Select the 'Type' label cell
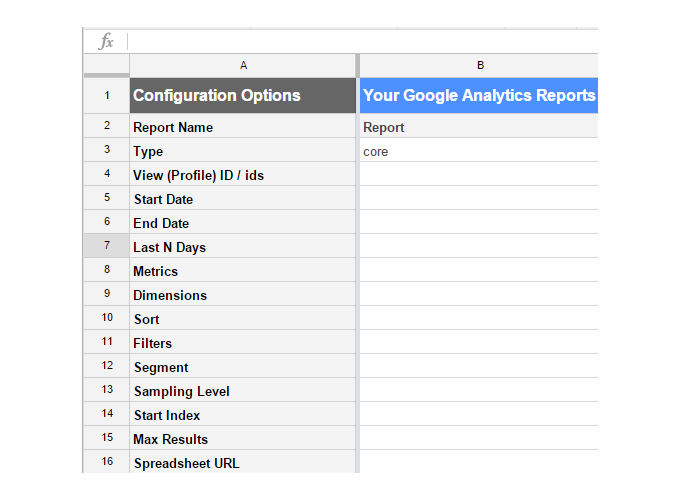 tap(243, 150)
